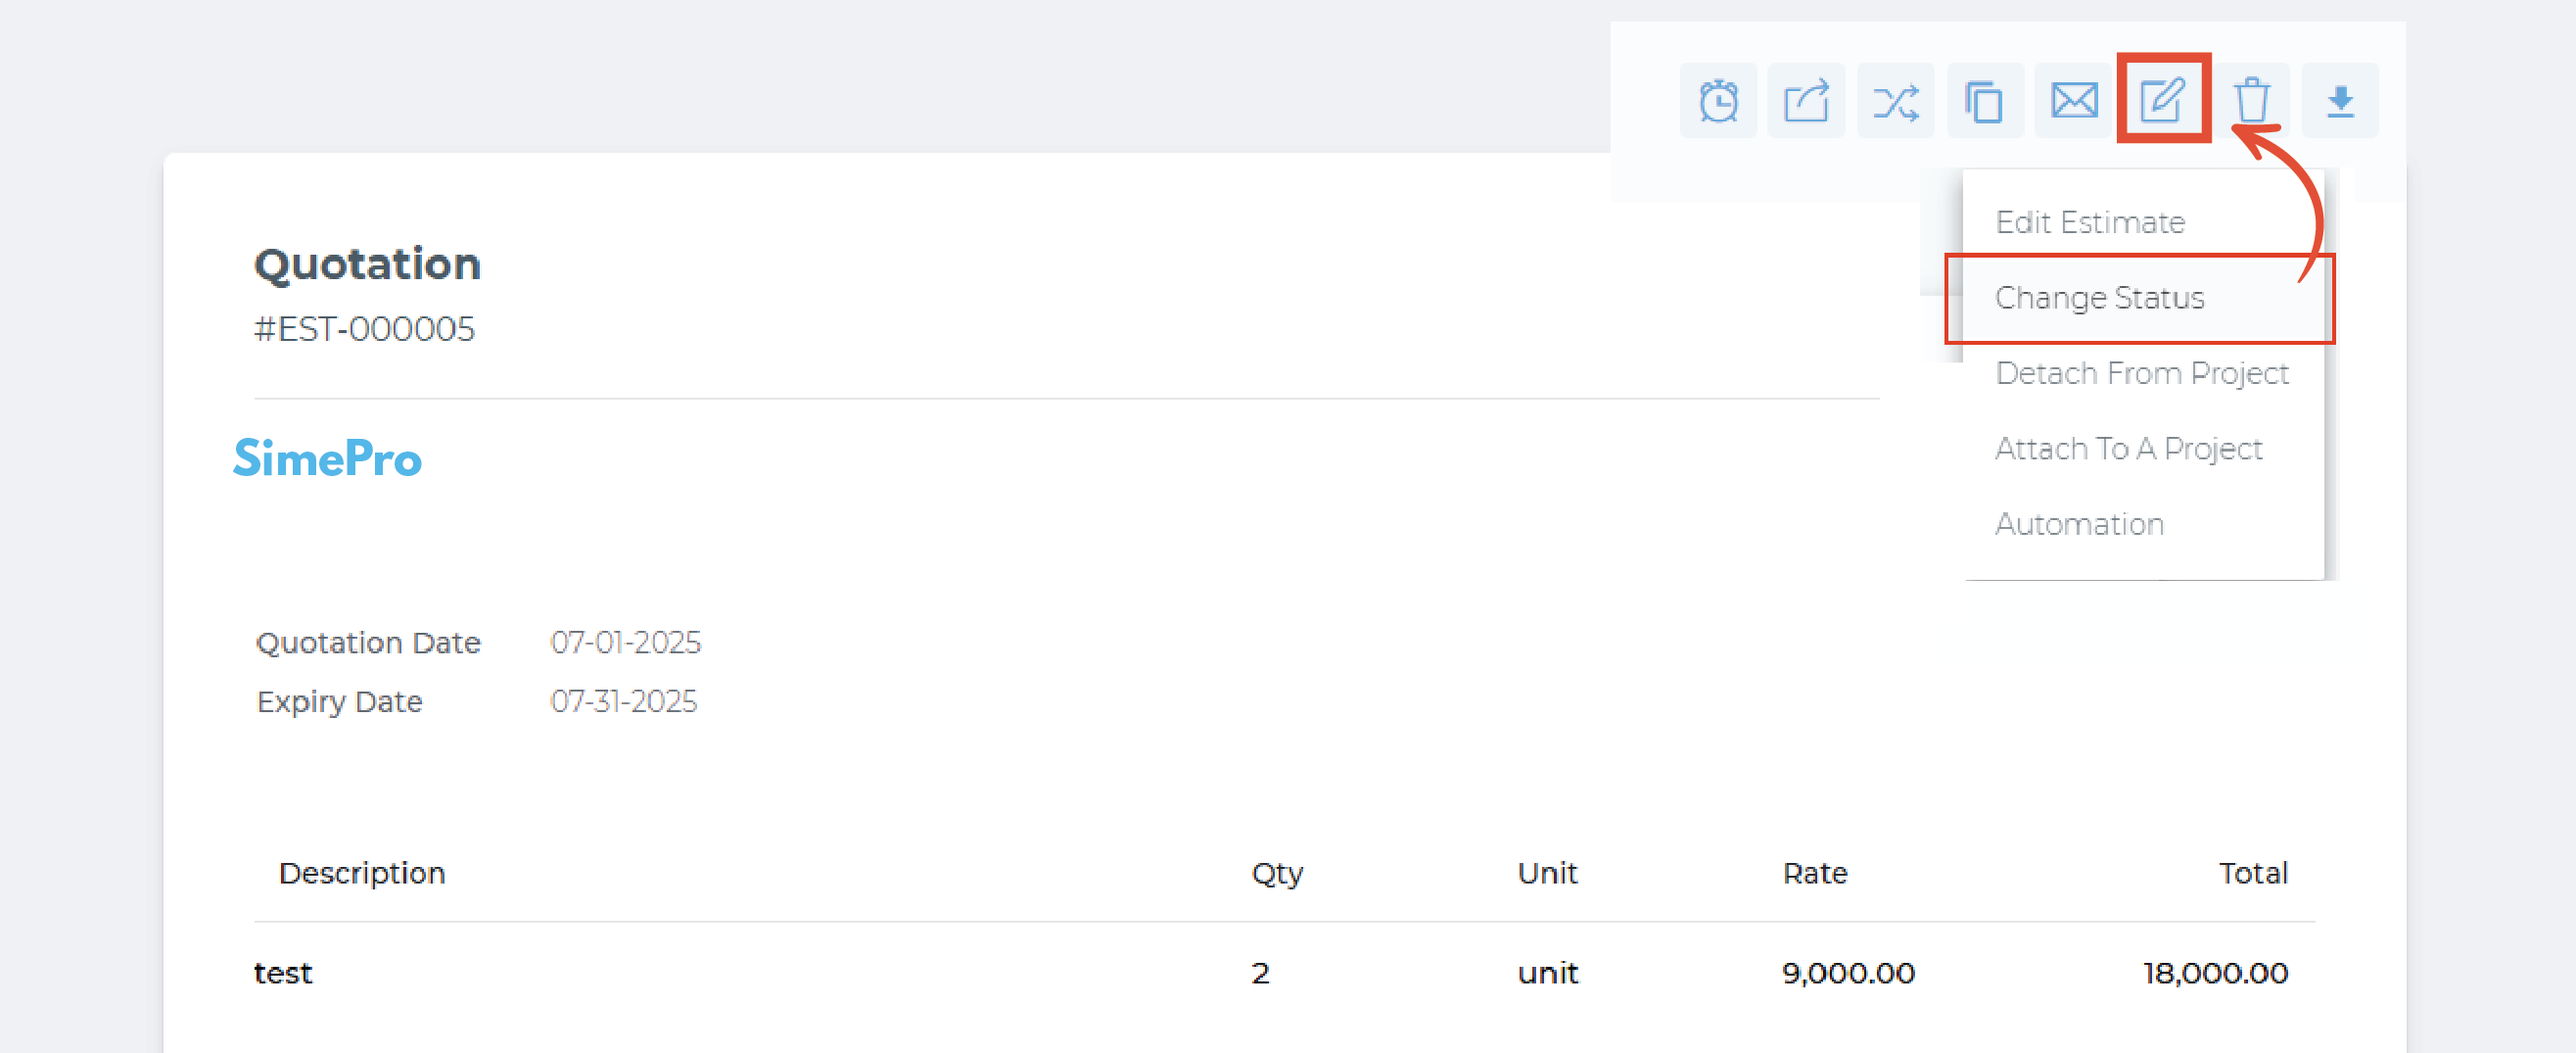
Task: Click the estimate number #EST-000005
Action: (364, 329)
